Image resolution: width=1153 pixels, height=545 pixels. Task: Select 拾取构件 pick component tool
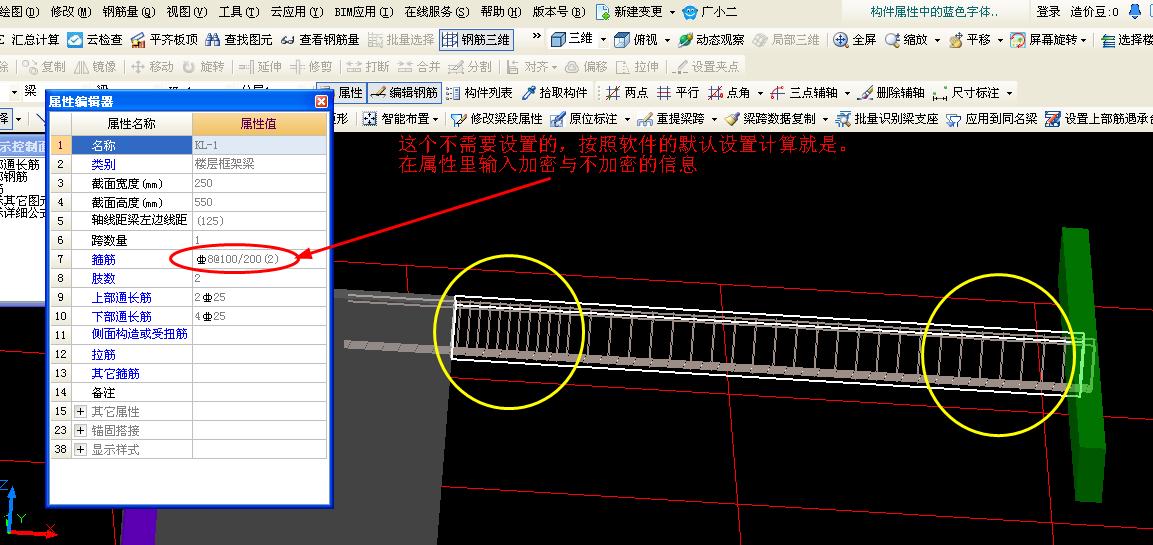[554, 93]
